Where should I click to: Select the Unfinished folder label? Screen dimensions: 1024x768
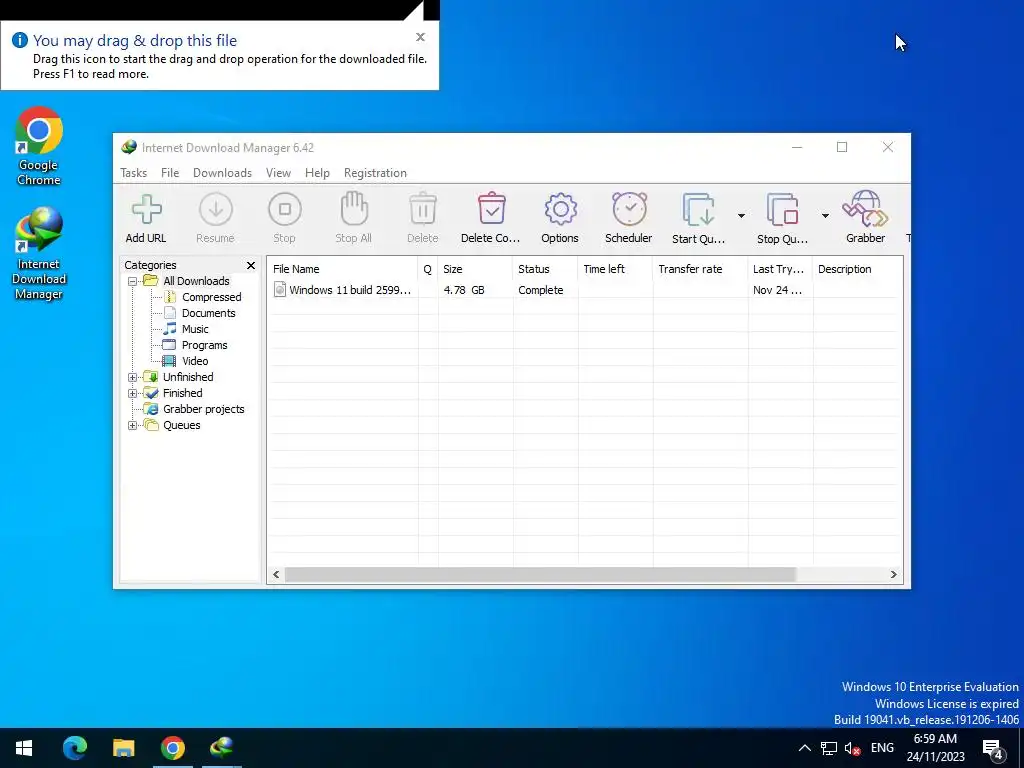(188, 377)
